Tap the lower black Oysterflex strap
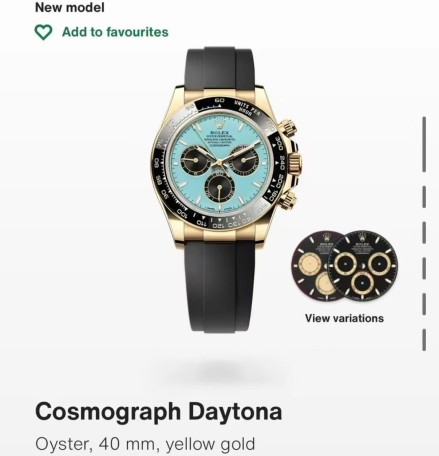 (x=220, y=286)
